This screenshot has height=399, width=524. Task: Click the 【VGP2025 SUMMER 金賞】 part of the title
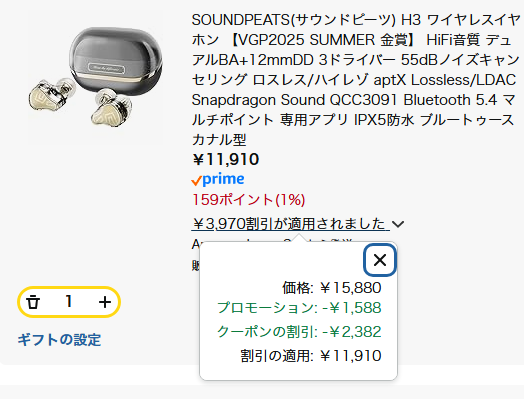point(322,40)
